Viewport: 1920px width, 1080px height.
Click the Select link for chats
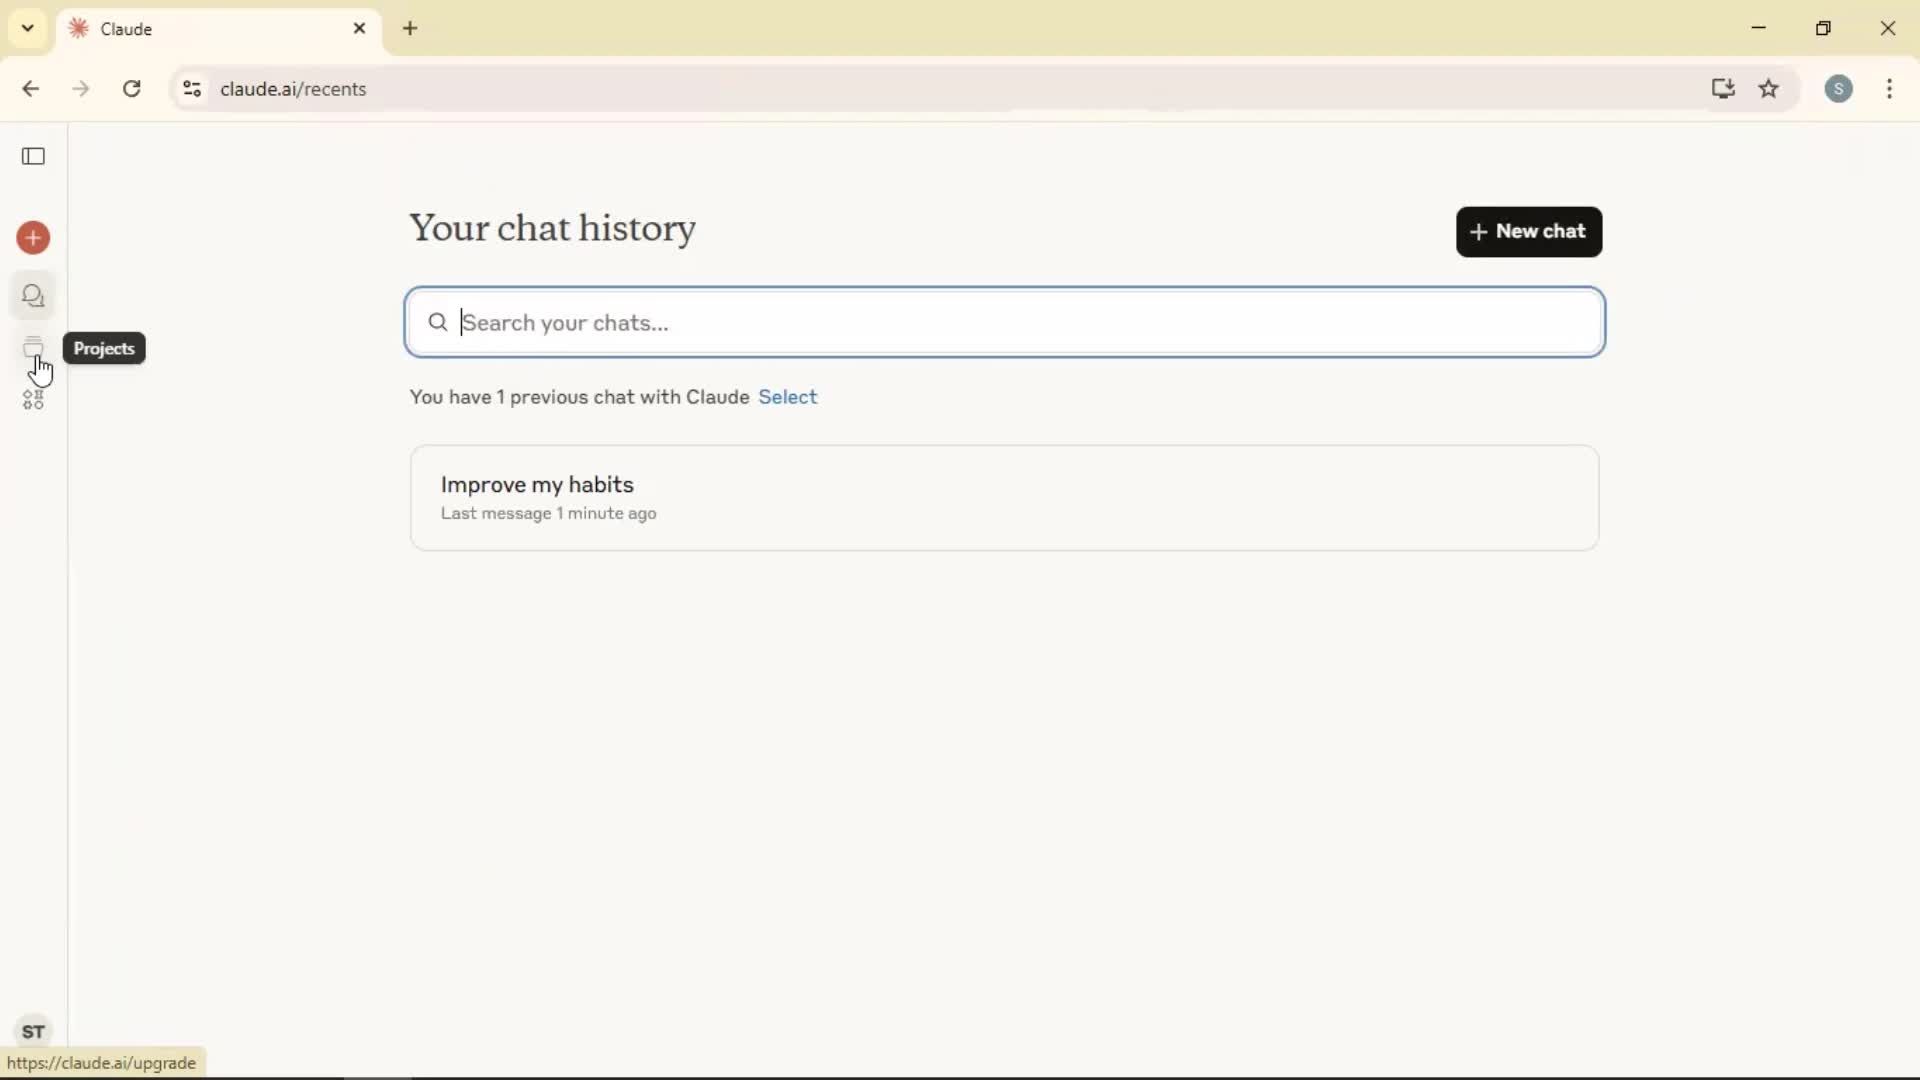click(788, 397)
